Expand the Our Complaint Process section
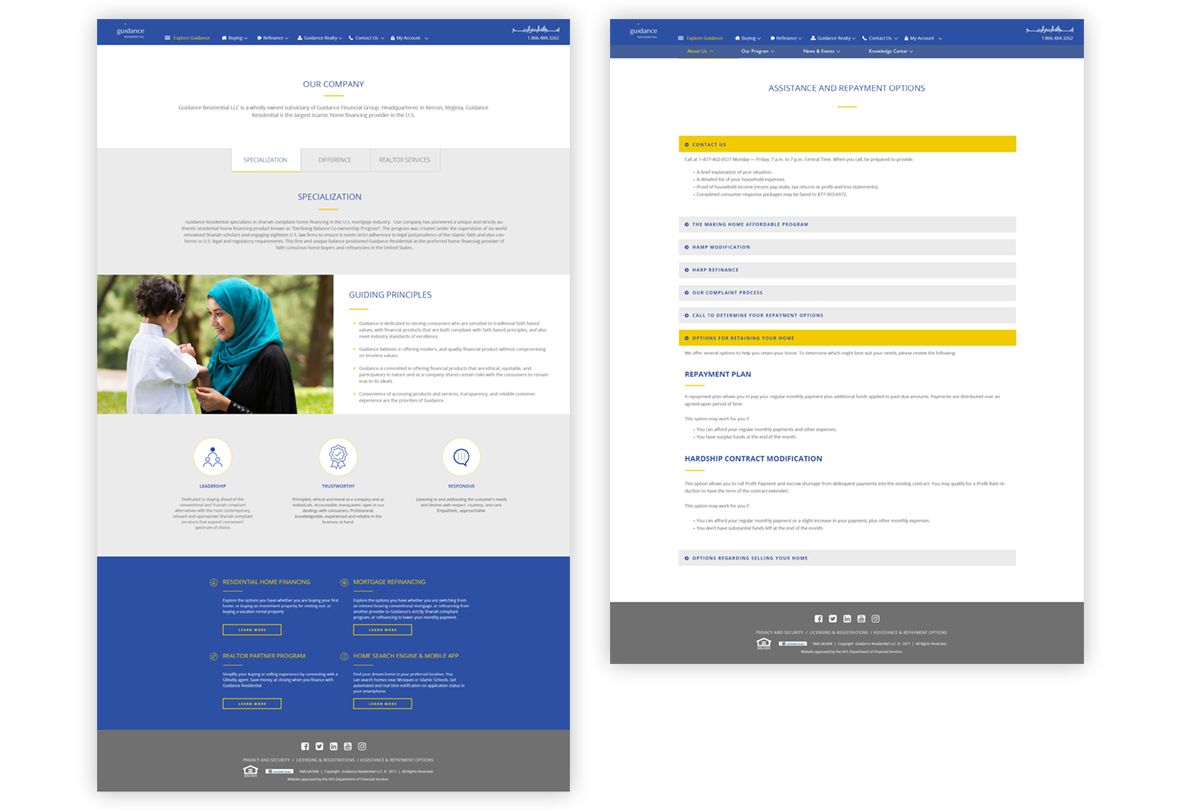Screen dimensions: 1200x810 pyautogui.click(x=847, y=293)
